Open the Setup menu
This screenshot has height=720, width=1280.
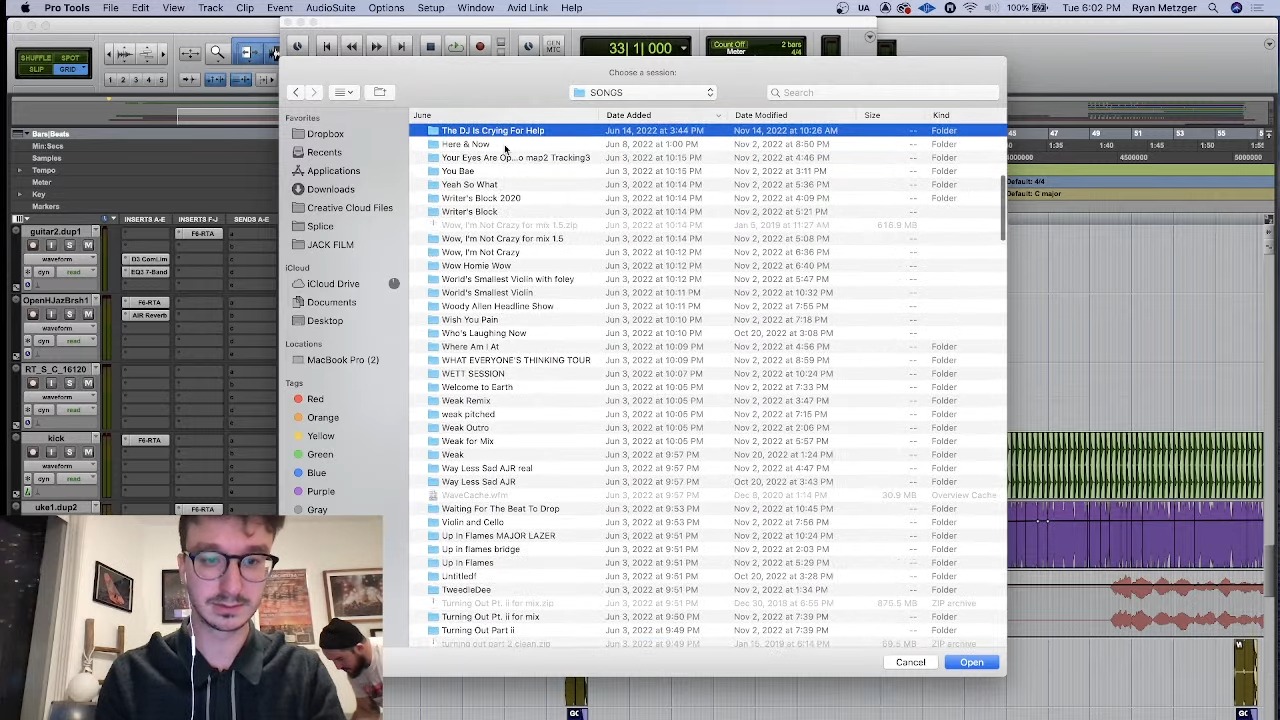431,8
